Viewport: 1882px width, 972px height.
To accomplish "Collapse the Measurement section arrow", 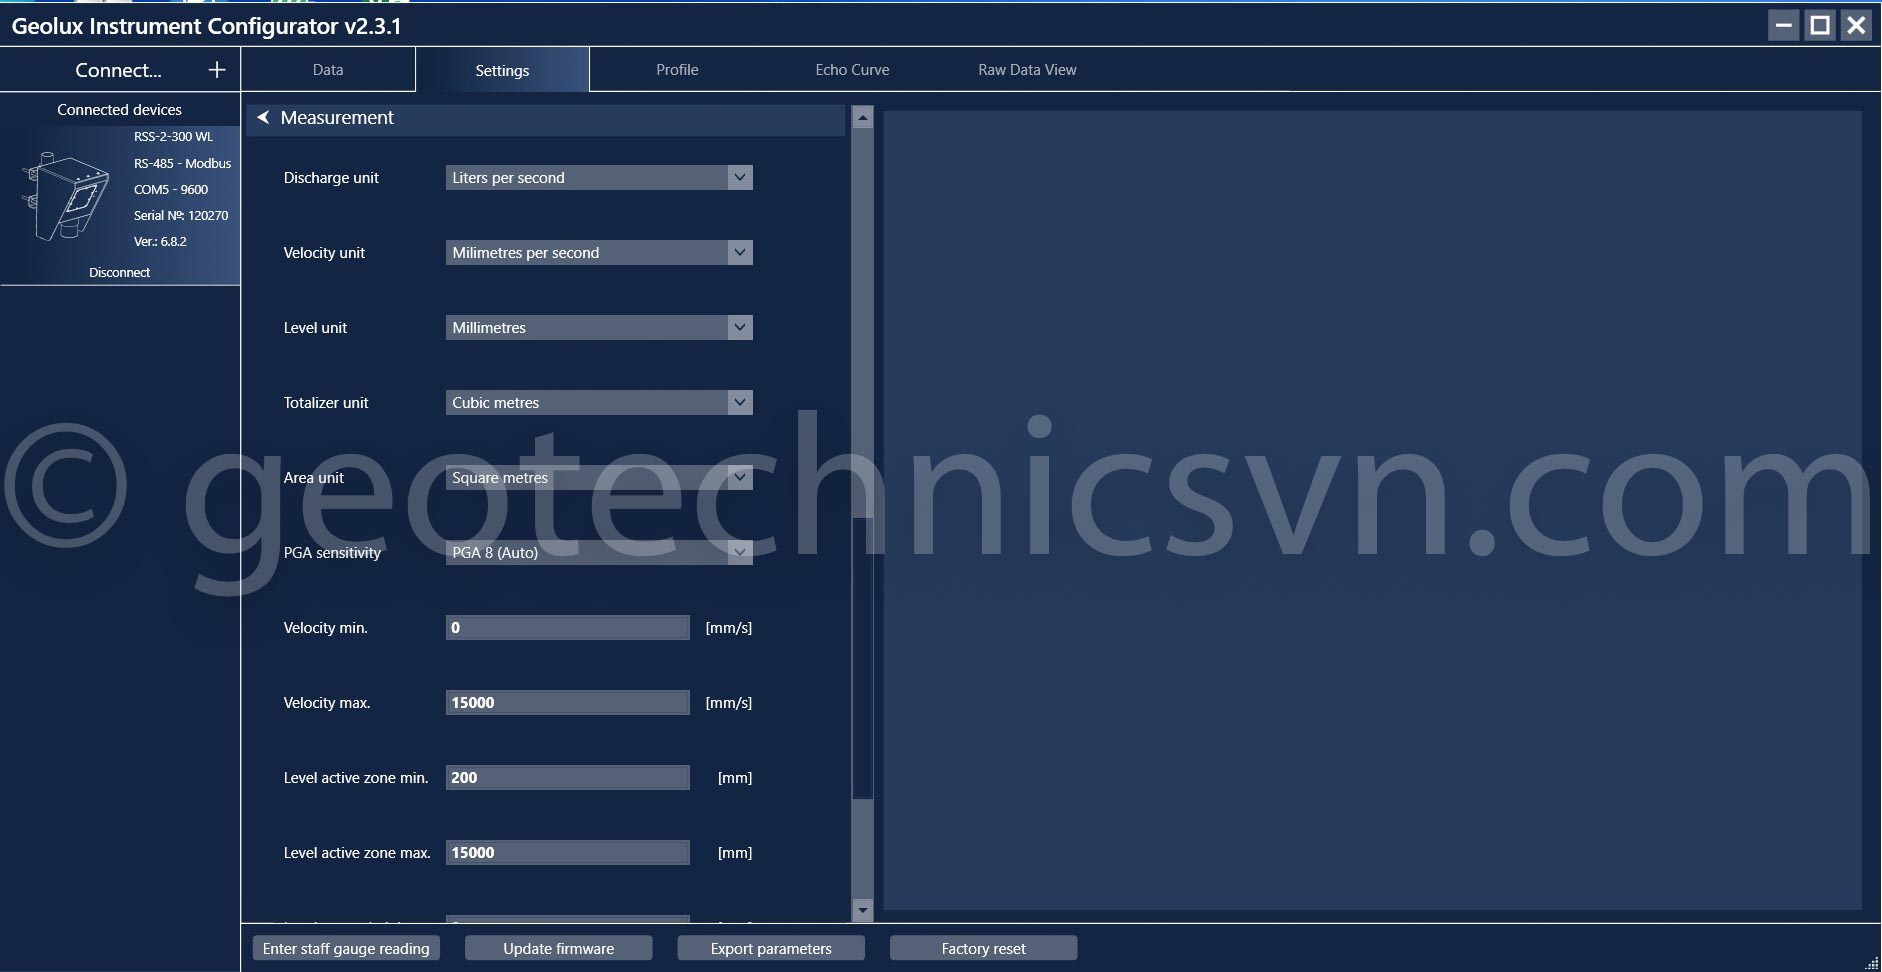I will 263,118.
